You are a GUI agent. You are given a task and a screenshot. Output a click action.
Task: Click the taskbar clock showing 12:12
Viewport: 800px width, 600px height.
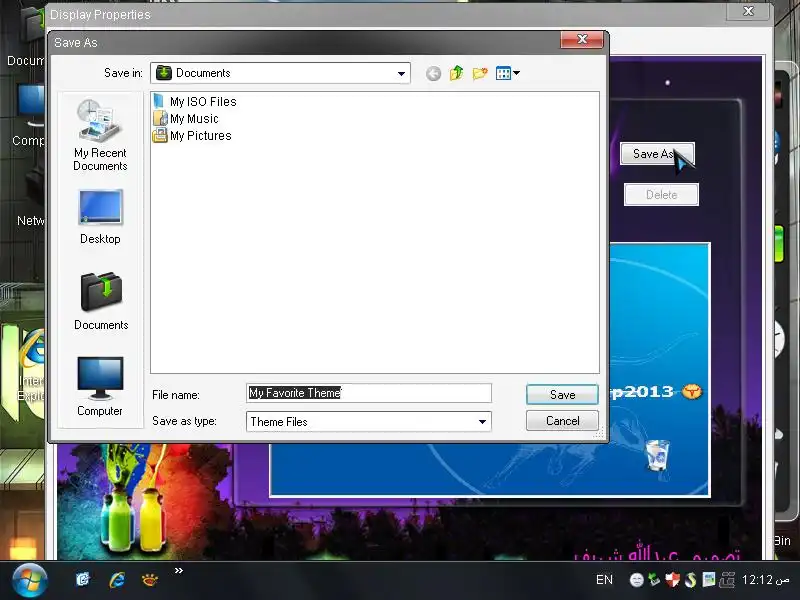tap(765, 580)
